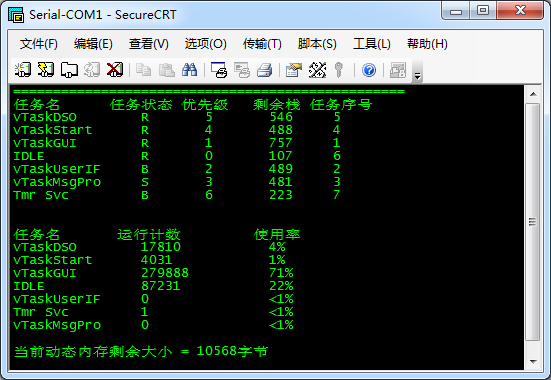This screenshot has width=551, height=380.
Task: Click the 任务状态 column header text
Action: [141, 104]
